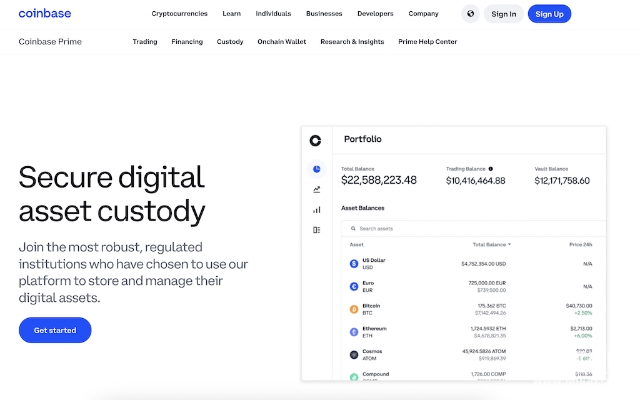Screen dimensions: 640x400
Task: Select the bar chart sidebar icon
Action: pos(316,210)
